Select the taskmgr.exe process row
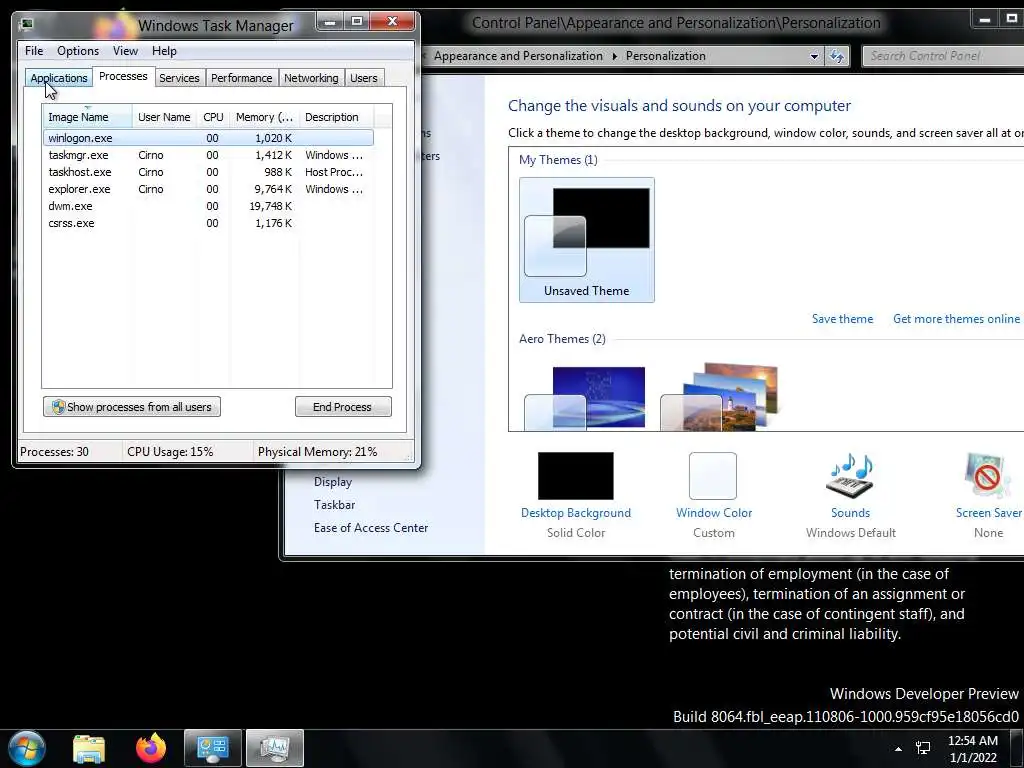This screenshot has width=1024, height=768. [208, 155]
